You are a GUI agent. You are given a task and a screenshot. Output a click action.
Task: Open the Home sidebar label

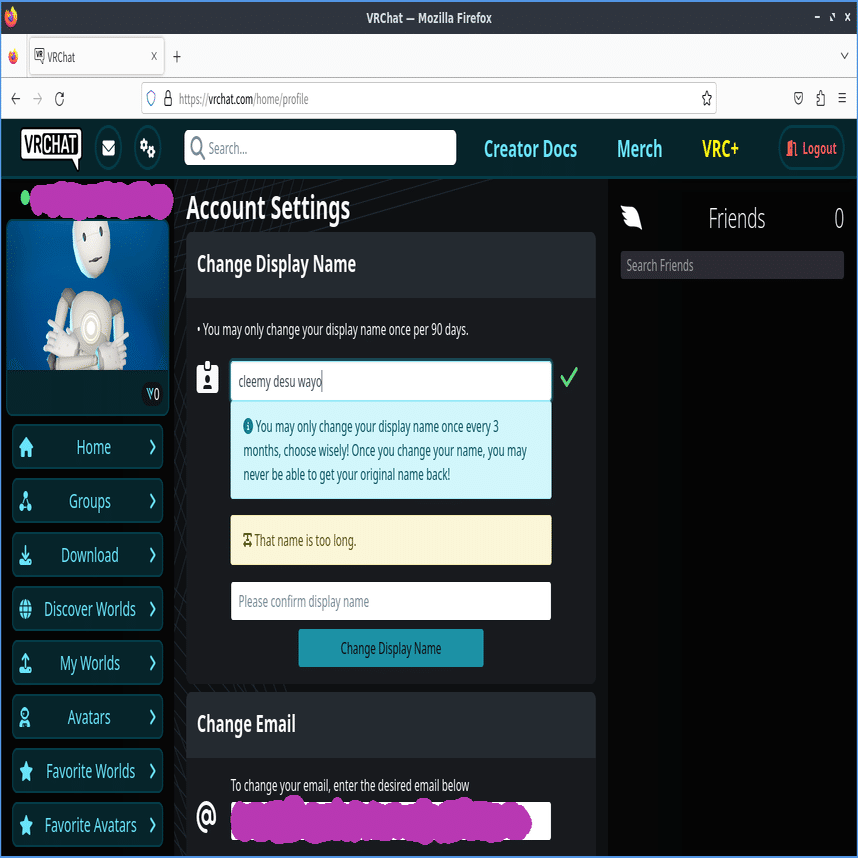coord(94,448)
